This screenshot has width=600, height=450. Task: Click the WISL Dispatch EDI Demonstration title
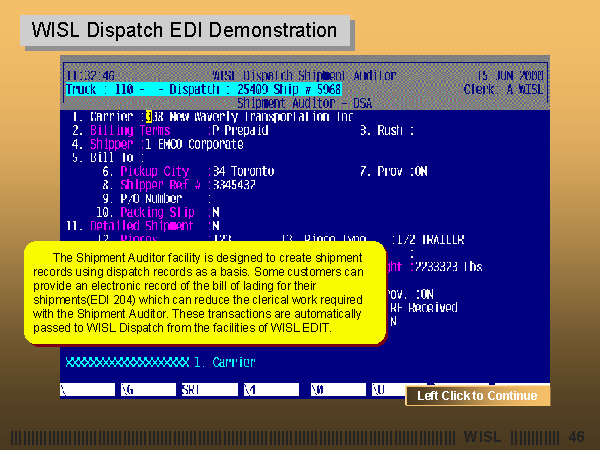pos(184,30)
